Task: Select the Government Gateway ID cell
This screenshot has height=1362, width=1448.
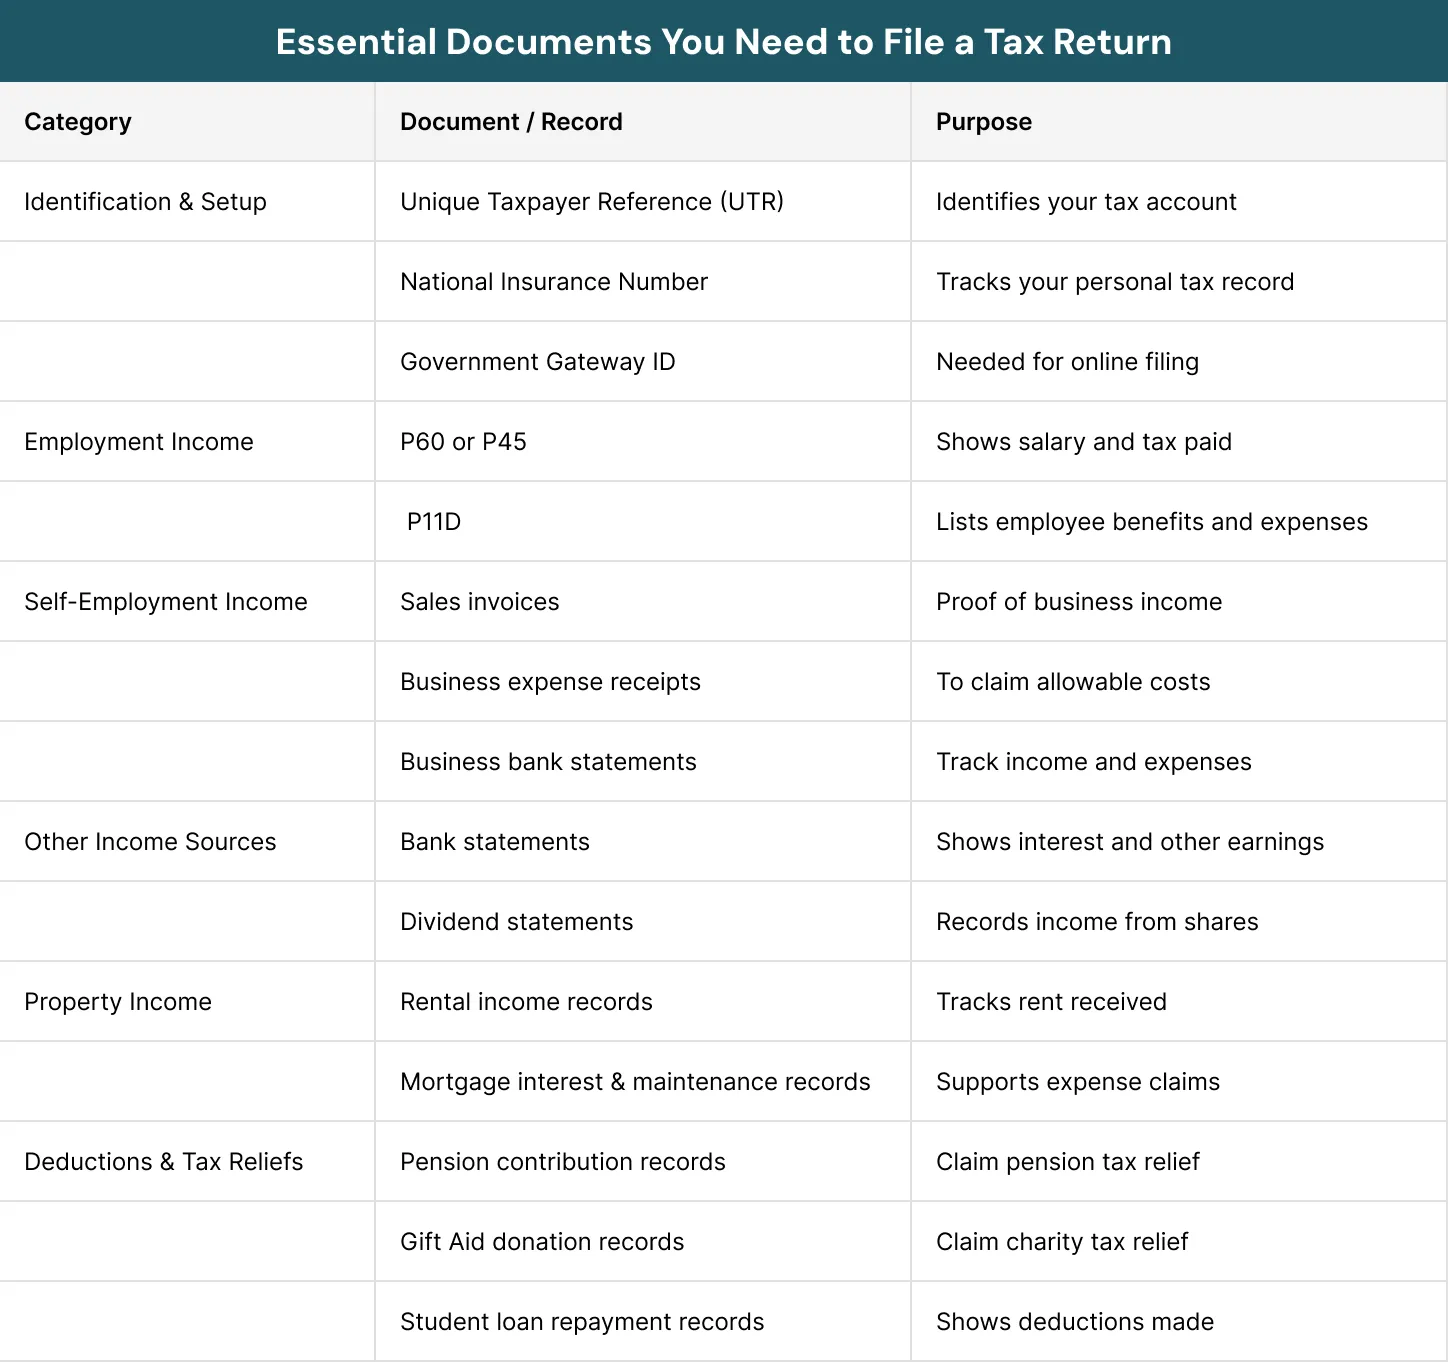Action: coord(537,361)
